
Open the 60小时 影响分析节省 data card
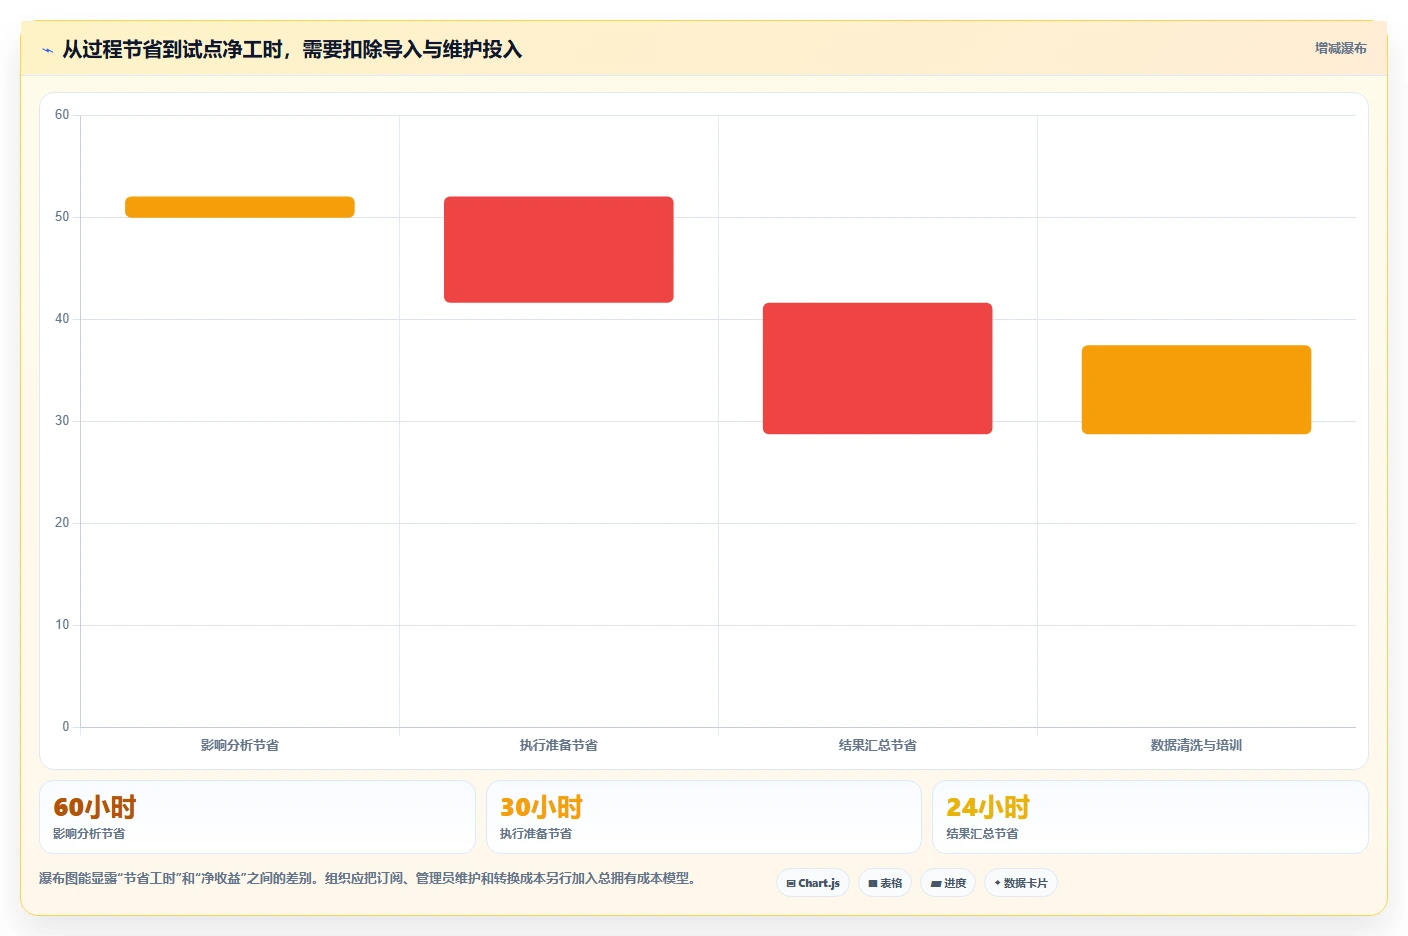[257, 817]
